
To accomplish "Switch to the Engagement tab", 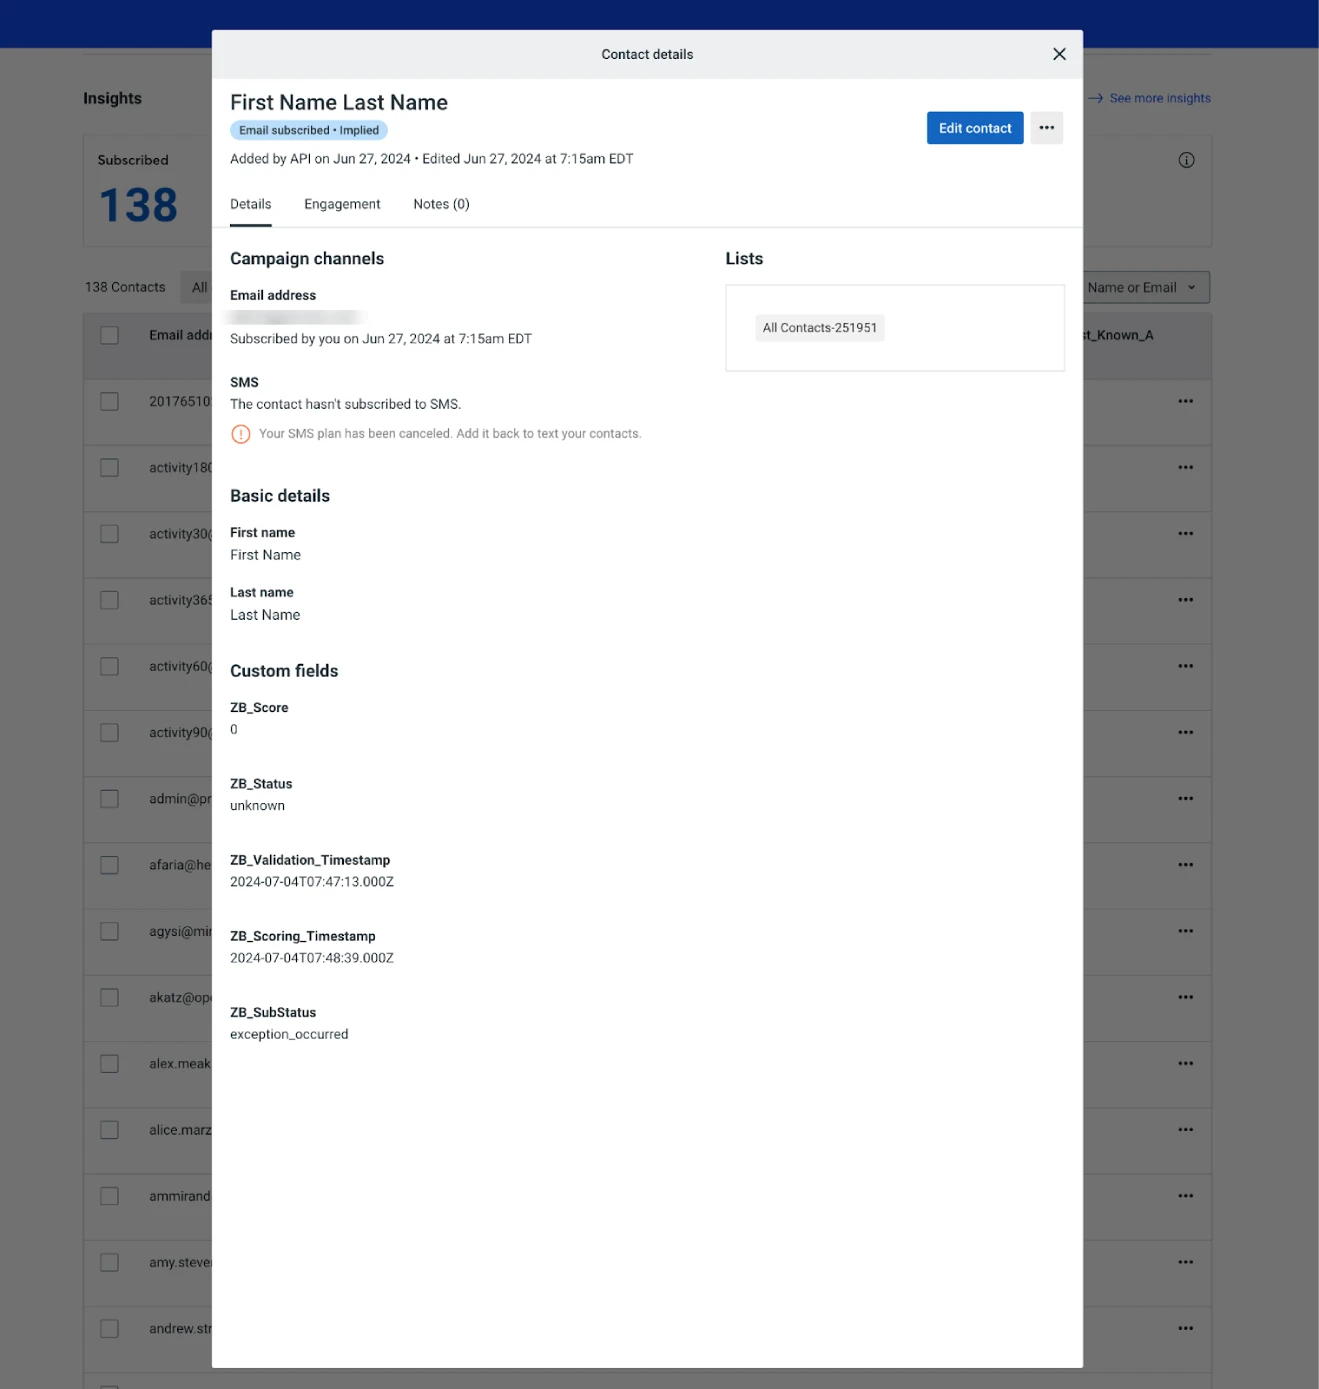I will click(342, 203).
